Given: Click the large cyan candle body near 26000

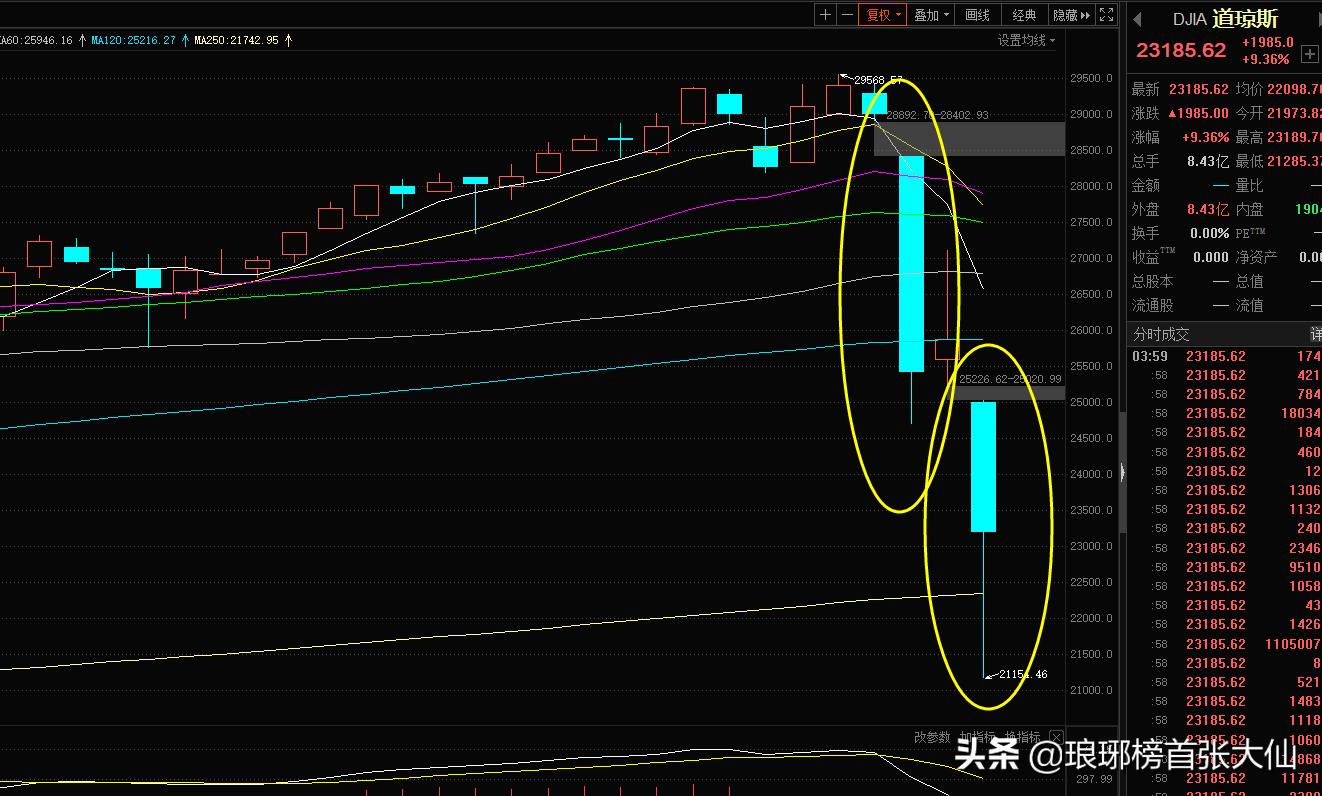Looking at the screenshot, I should [911, 264].
